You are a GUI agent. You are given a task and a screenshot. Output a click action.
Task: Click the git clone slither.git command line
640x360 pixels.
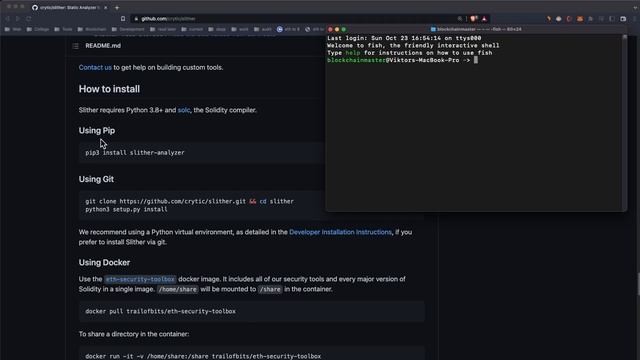pos(189,201)
